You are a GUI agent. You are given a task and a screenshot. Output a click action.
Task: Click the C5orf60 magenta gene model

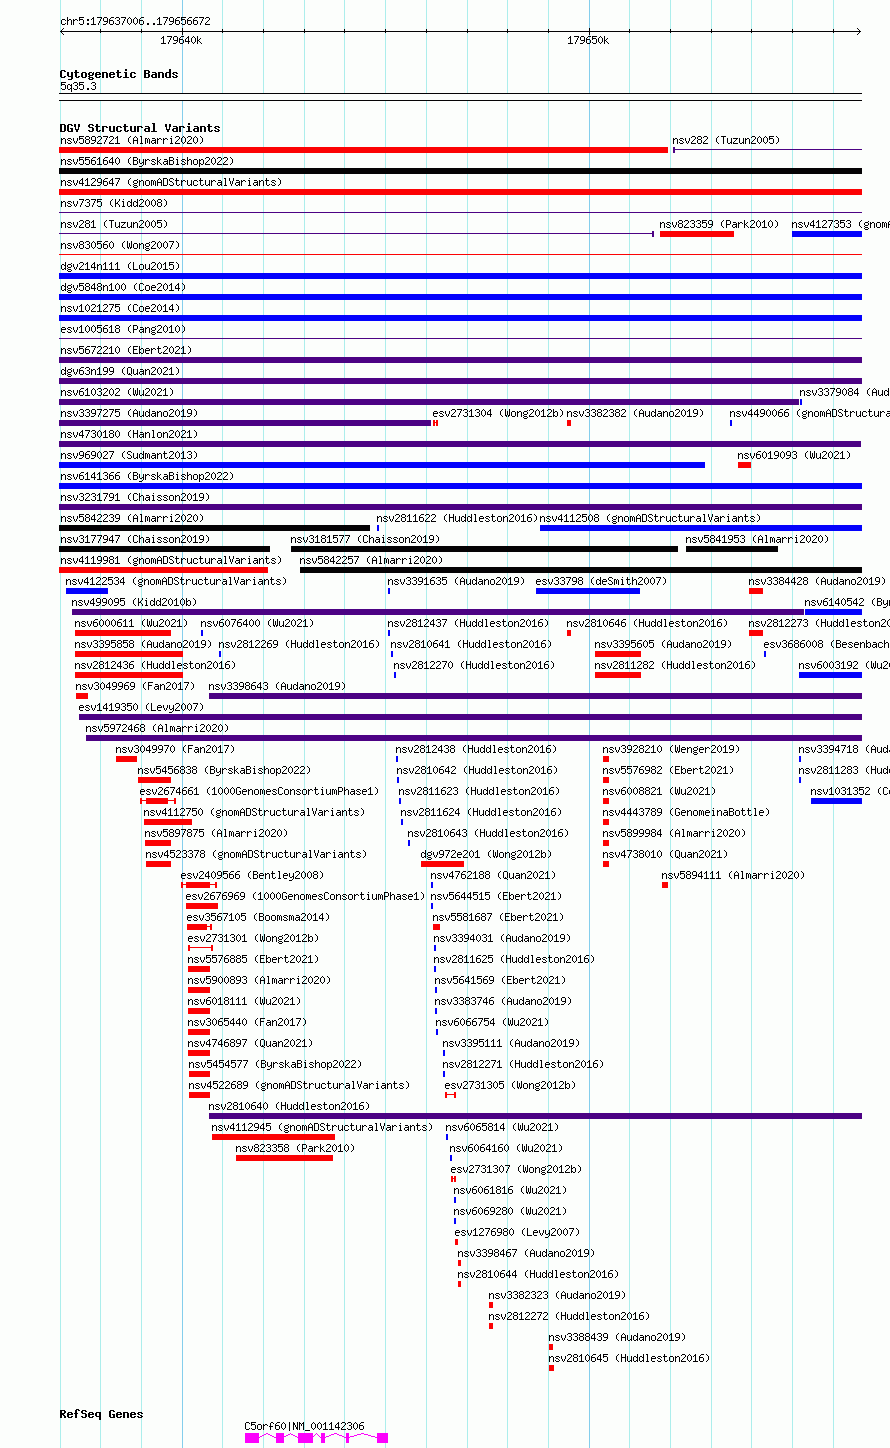tap(316, 1438)
